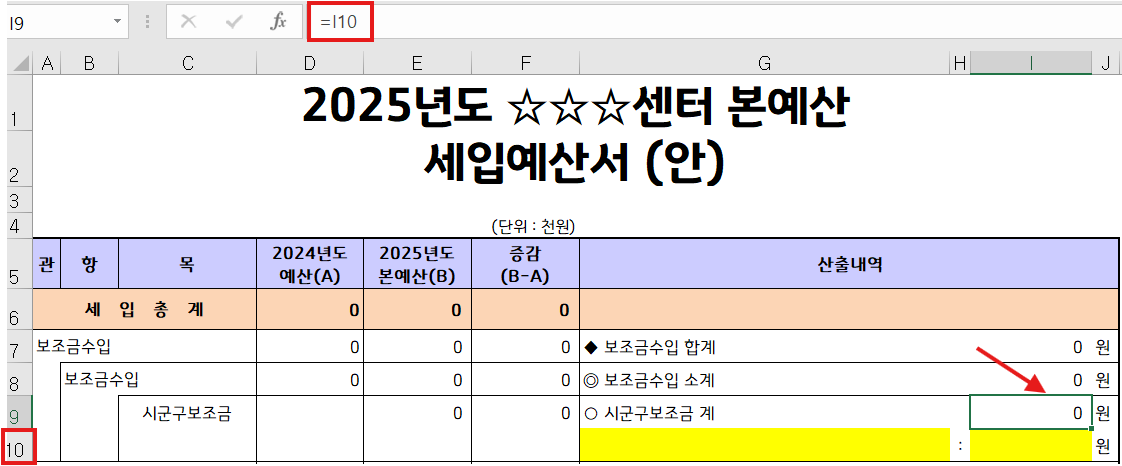Image resolution: width=1122 pixels, height=466 pixels.
Task: Click the formula bar resize handle dots
Action: 147,22
